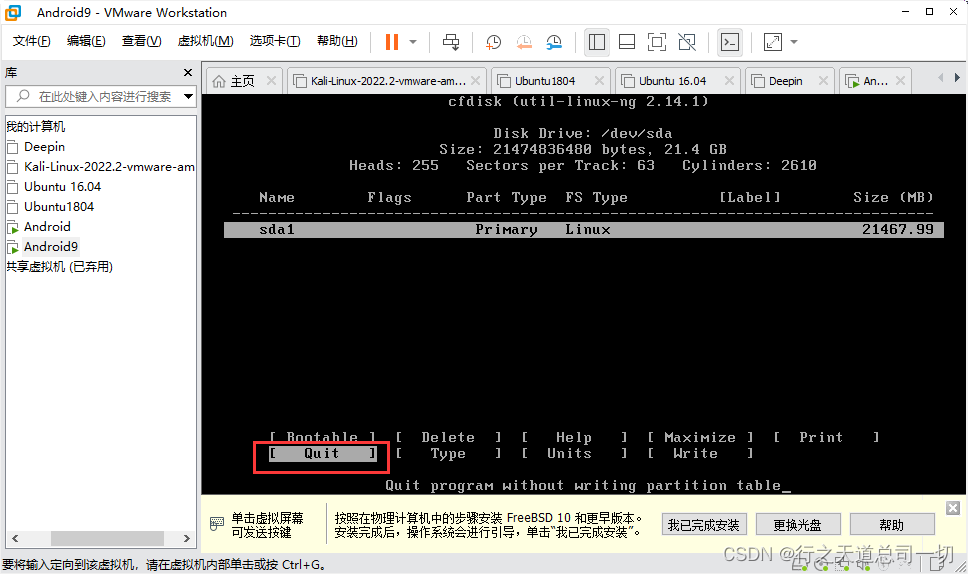Viewport: 968px width, 574px height.
Task: Select Ubuntu1804 in the library tree
Action: click(x=59, y=207)
